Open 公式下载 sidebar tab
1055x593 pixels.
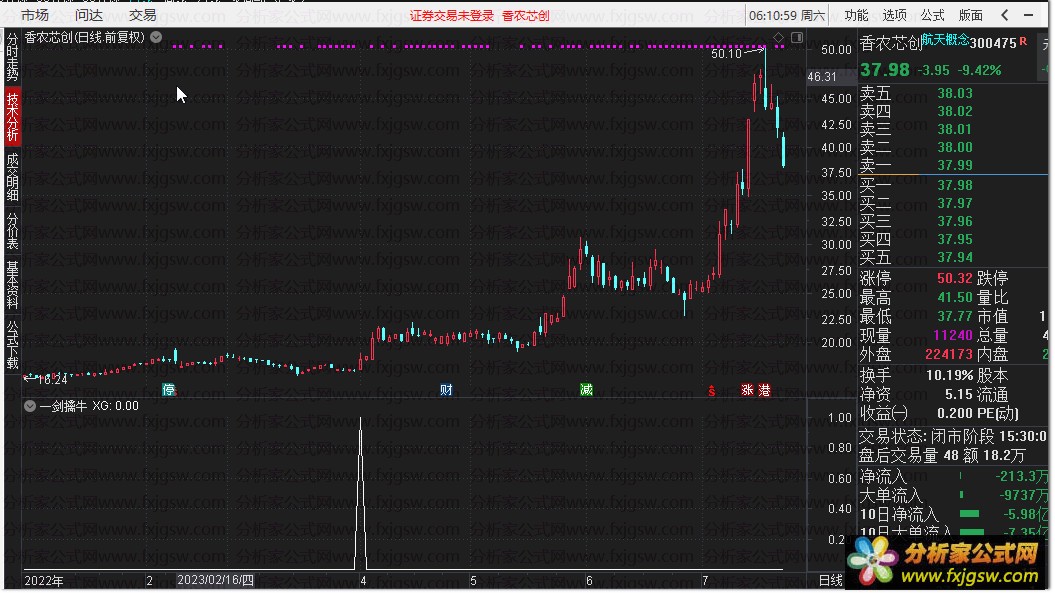(x=12, y=345)
